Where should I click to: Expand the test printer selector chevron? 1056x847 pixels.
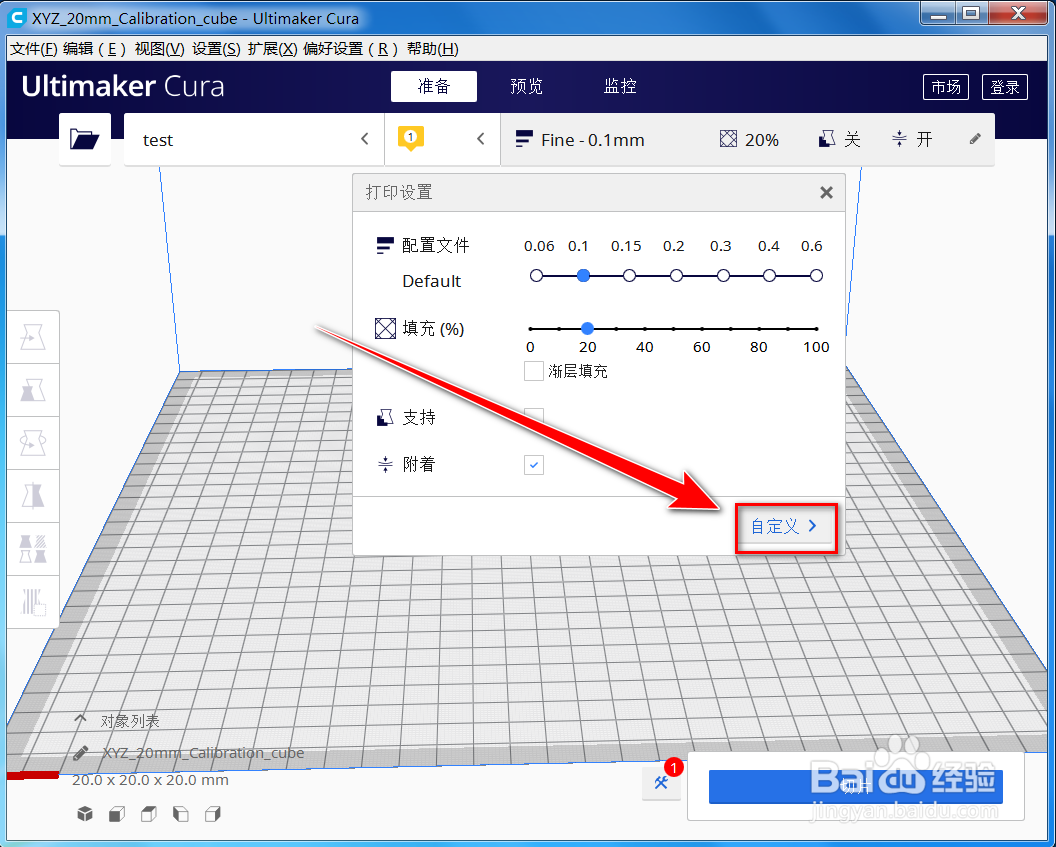364,139
